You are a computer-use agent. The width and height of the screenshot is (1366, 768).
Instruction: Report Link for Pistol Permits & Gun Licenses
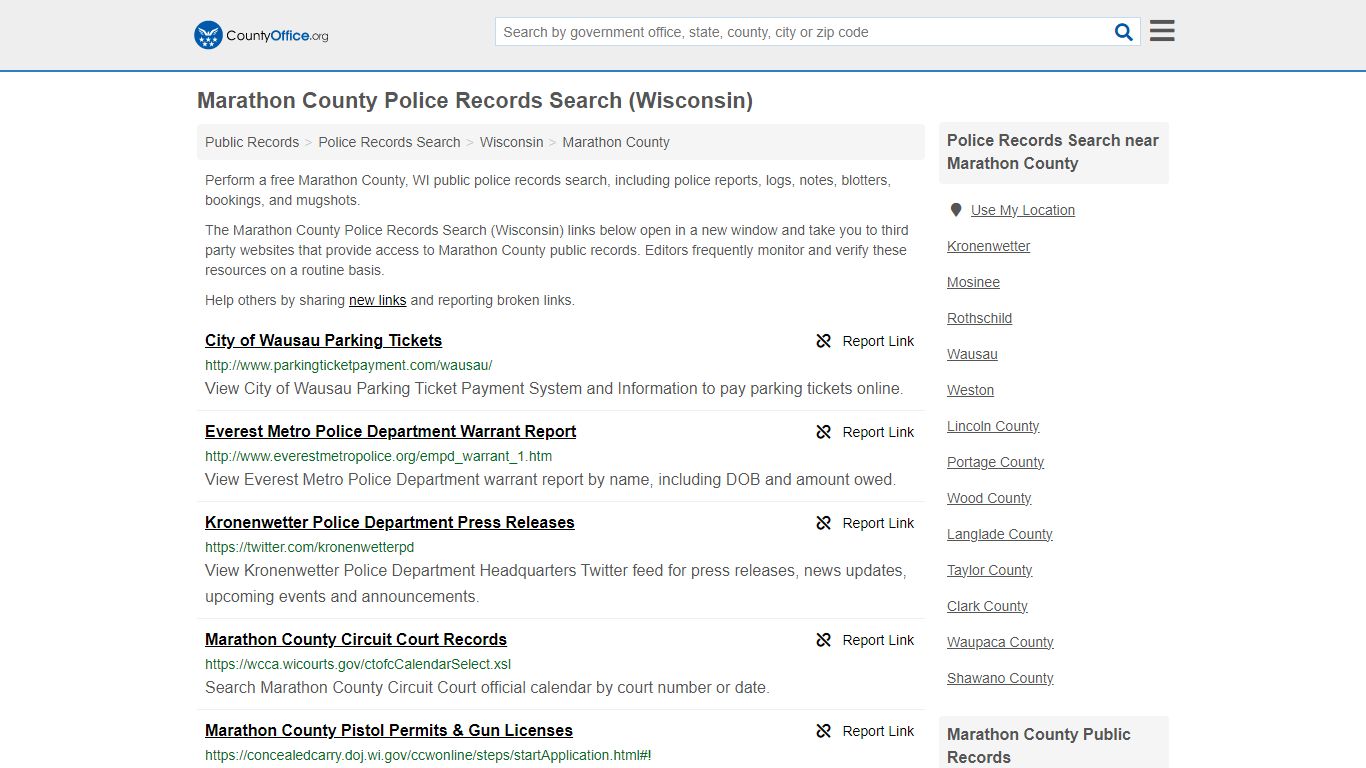(878, 731)
